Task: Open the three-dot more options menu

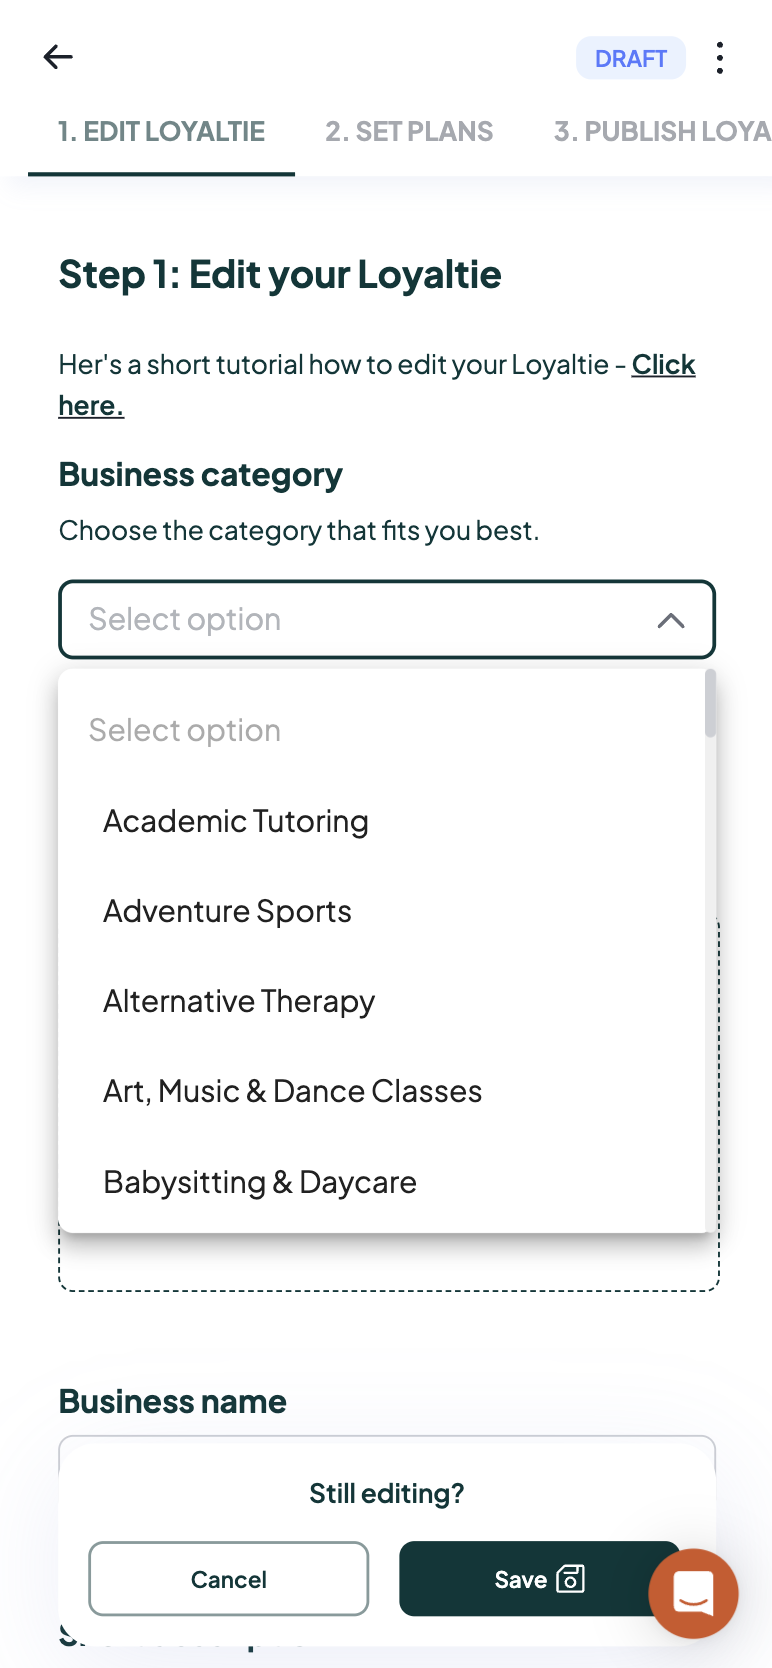Action: [720, 58]
